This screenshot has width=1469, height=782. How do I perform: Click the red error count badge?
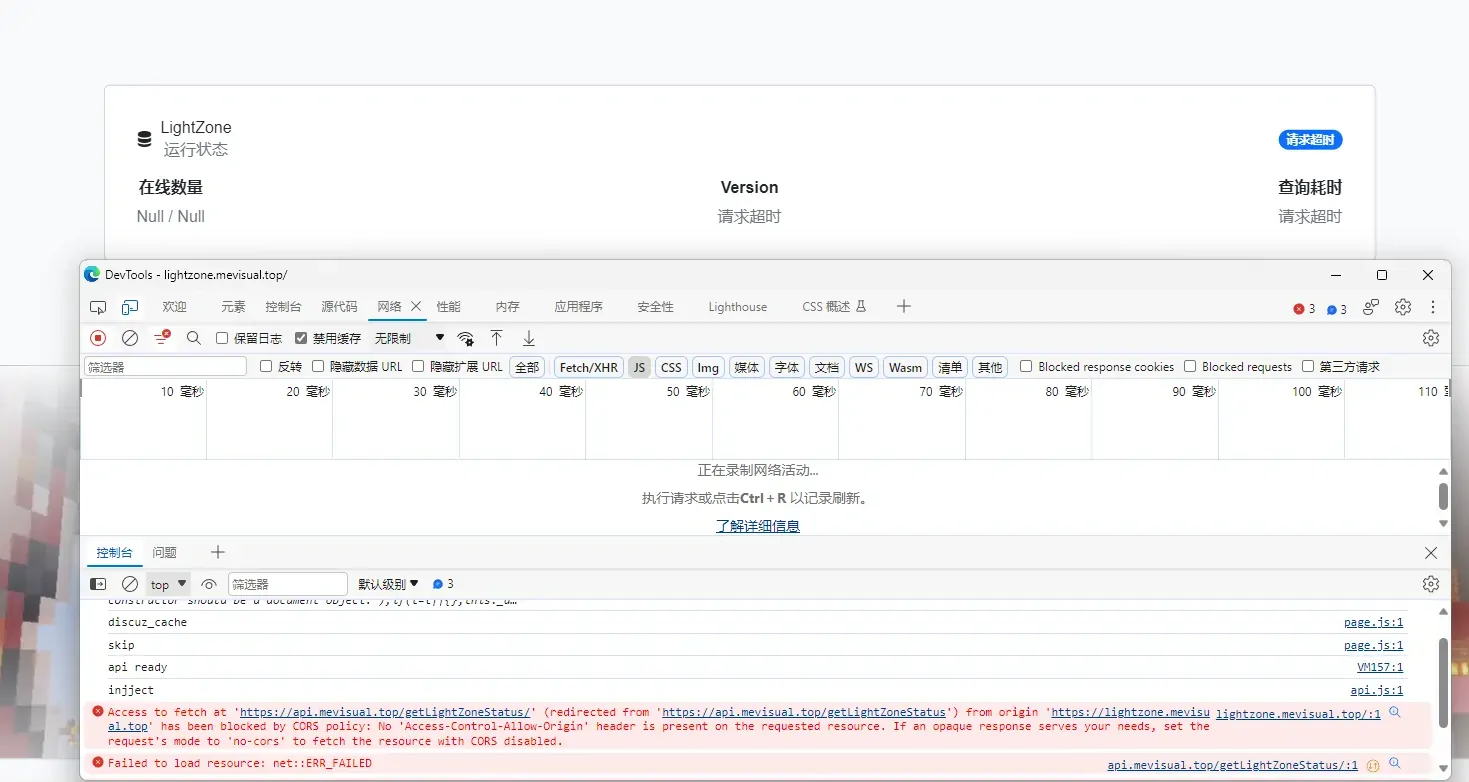[x=1305, y=309]
